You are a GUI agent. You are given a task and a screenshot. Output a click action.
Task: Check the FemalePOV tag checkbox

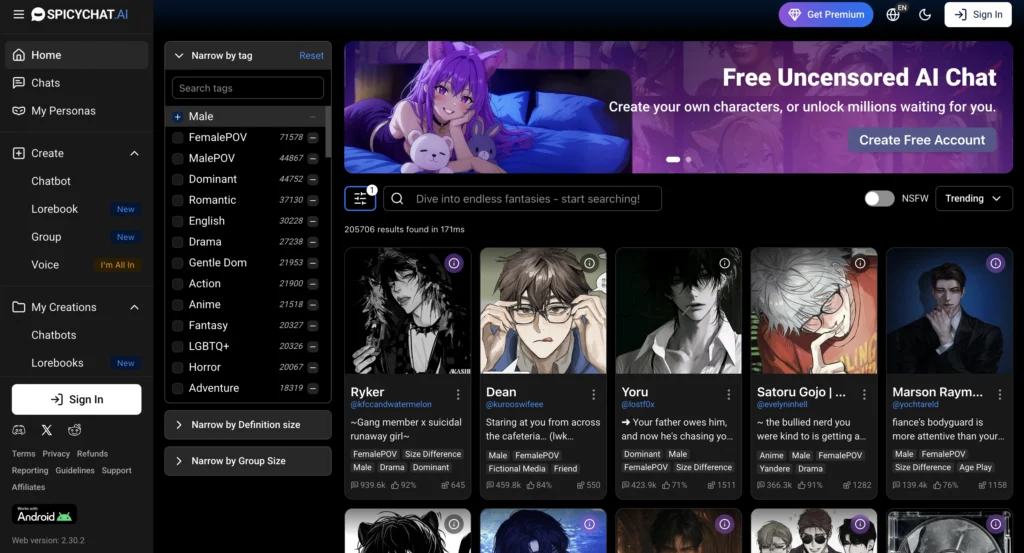(x=177, y=138)
